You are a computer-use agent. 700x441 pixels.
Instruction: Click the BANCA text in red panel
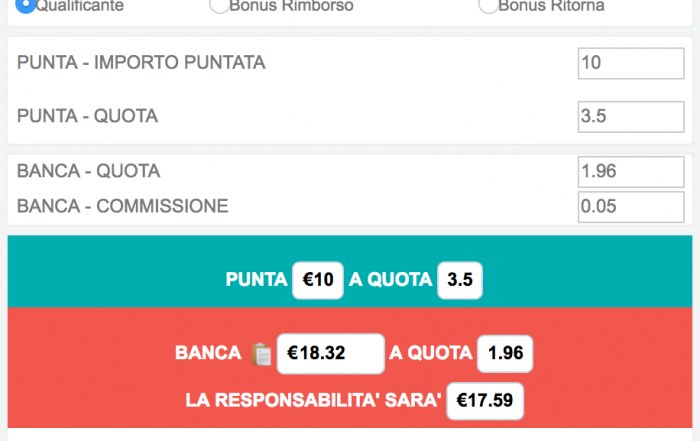pyautogui.click(x=208, y=353)
